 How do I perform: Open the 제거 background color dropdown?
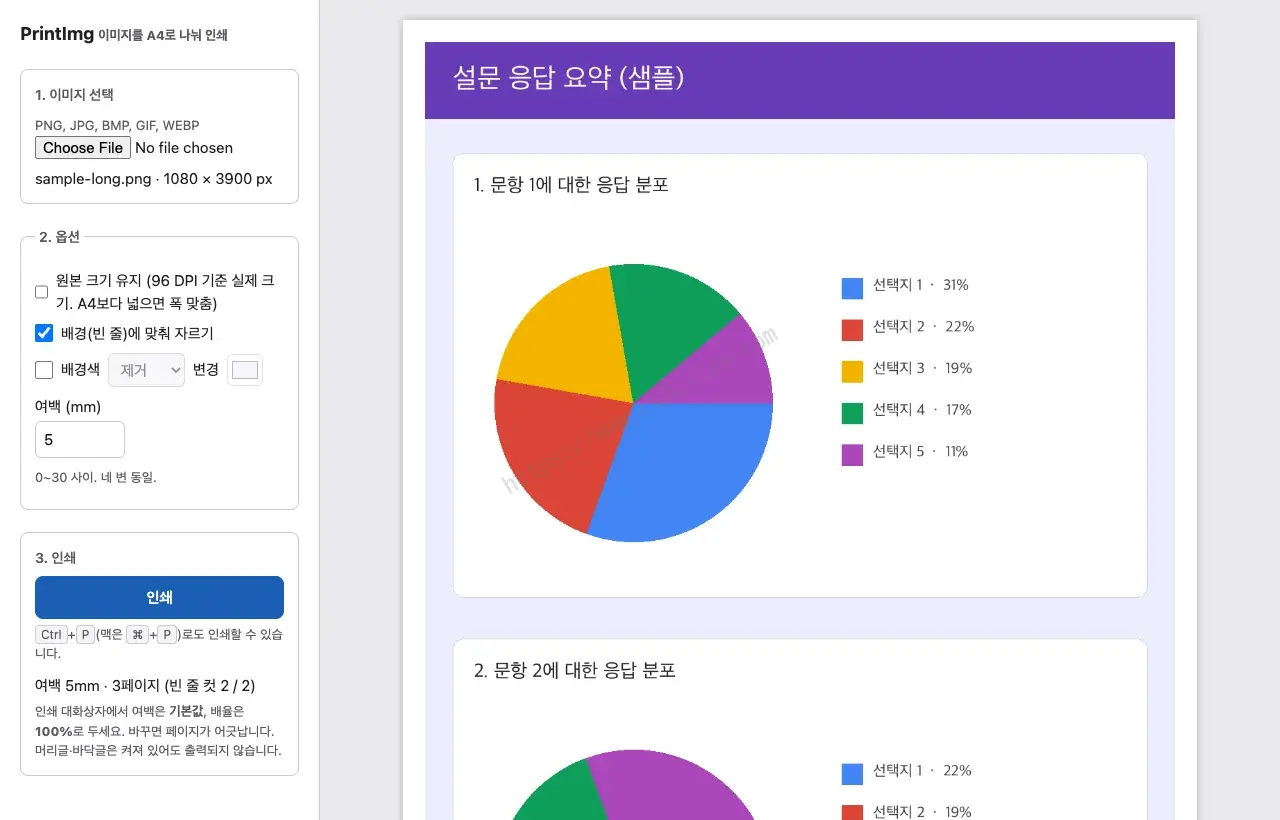coord(146,370)
